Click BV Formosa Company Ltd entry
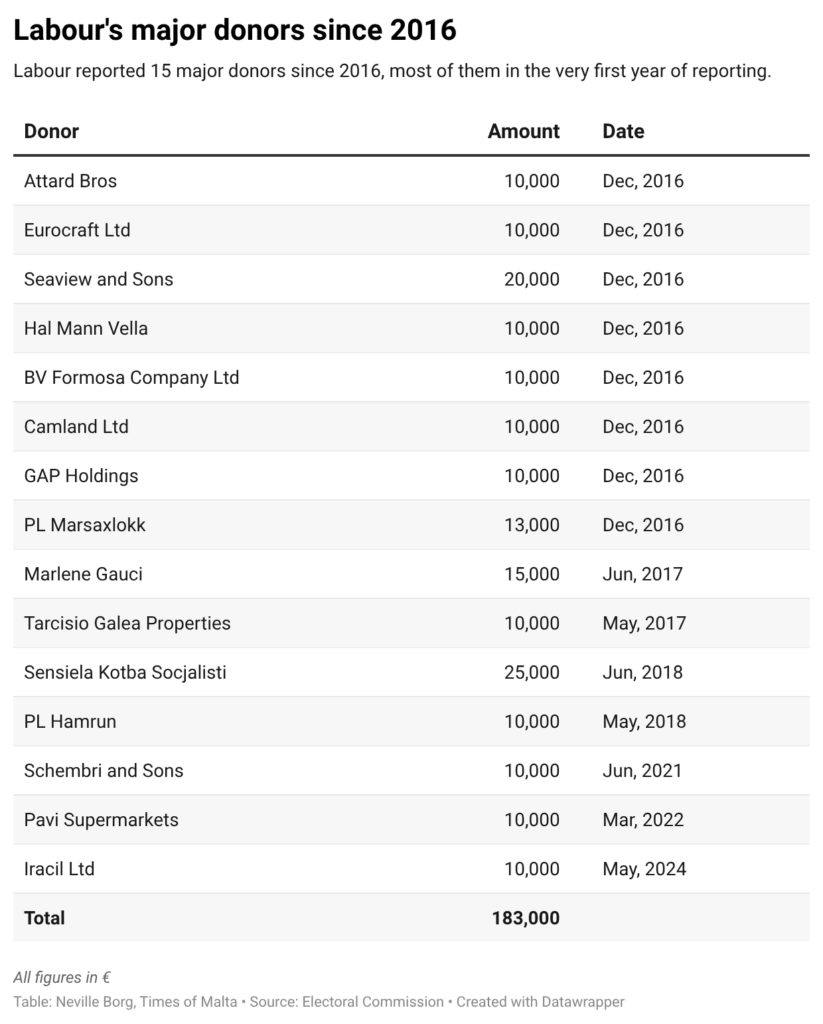Image resolution: width=823 pixels, height=1024 pixels. 131,377
